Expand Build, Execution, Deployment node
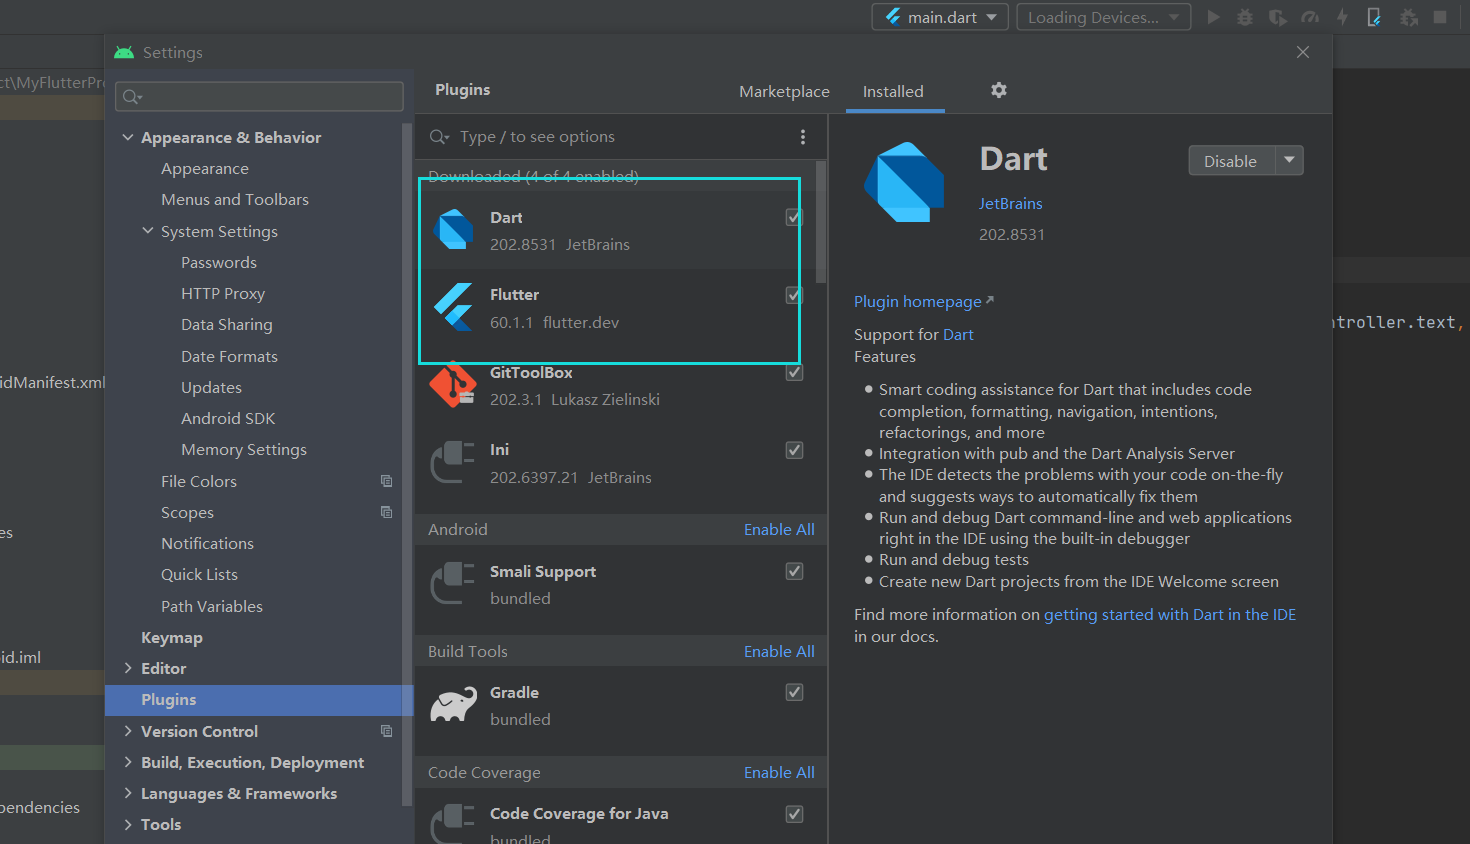Screen dimensions: 1470x844 (128, 762)
